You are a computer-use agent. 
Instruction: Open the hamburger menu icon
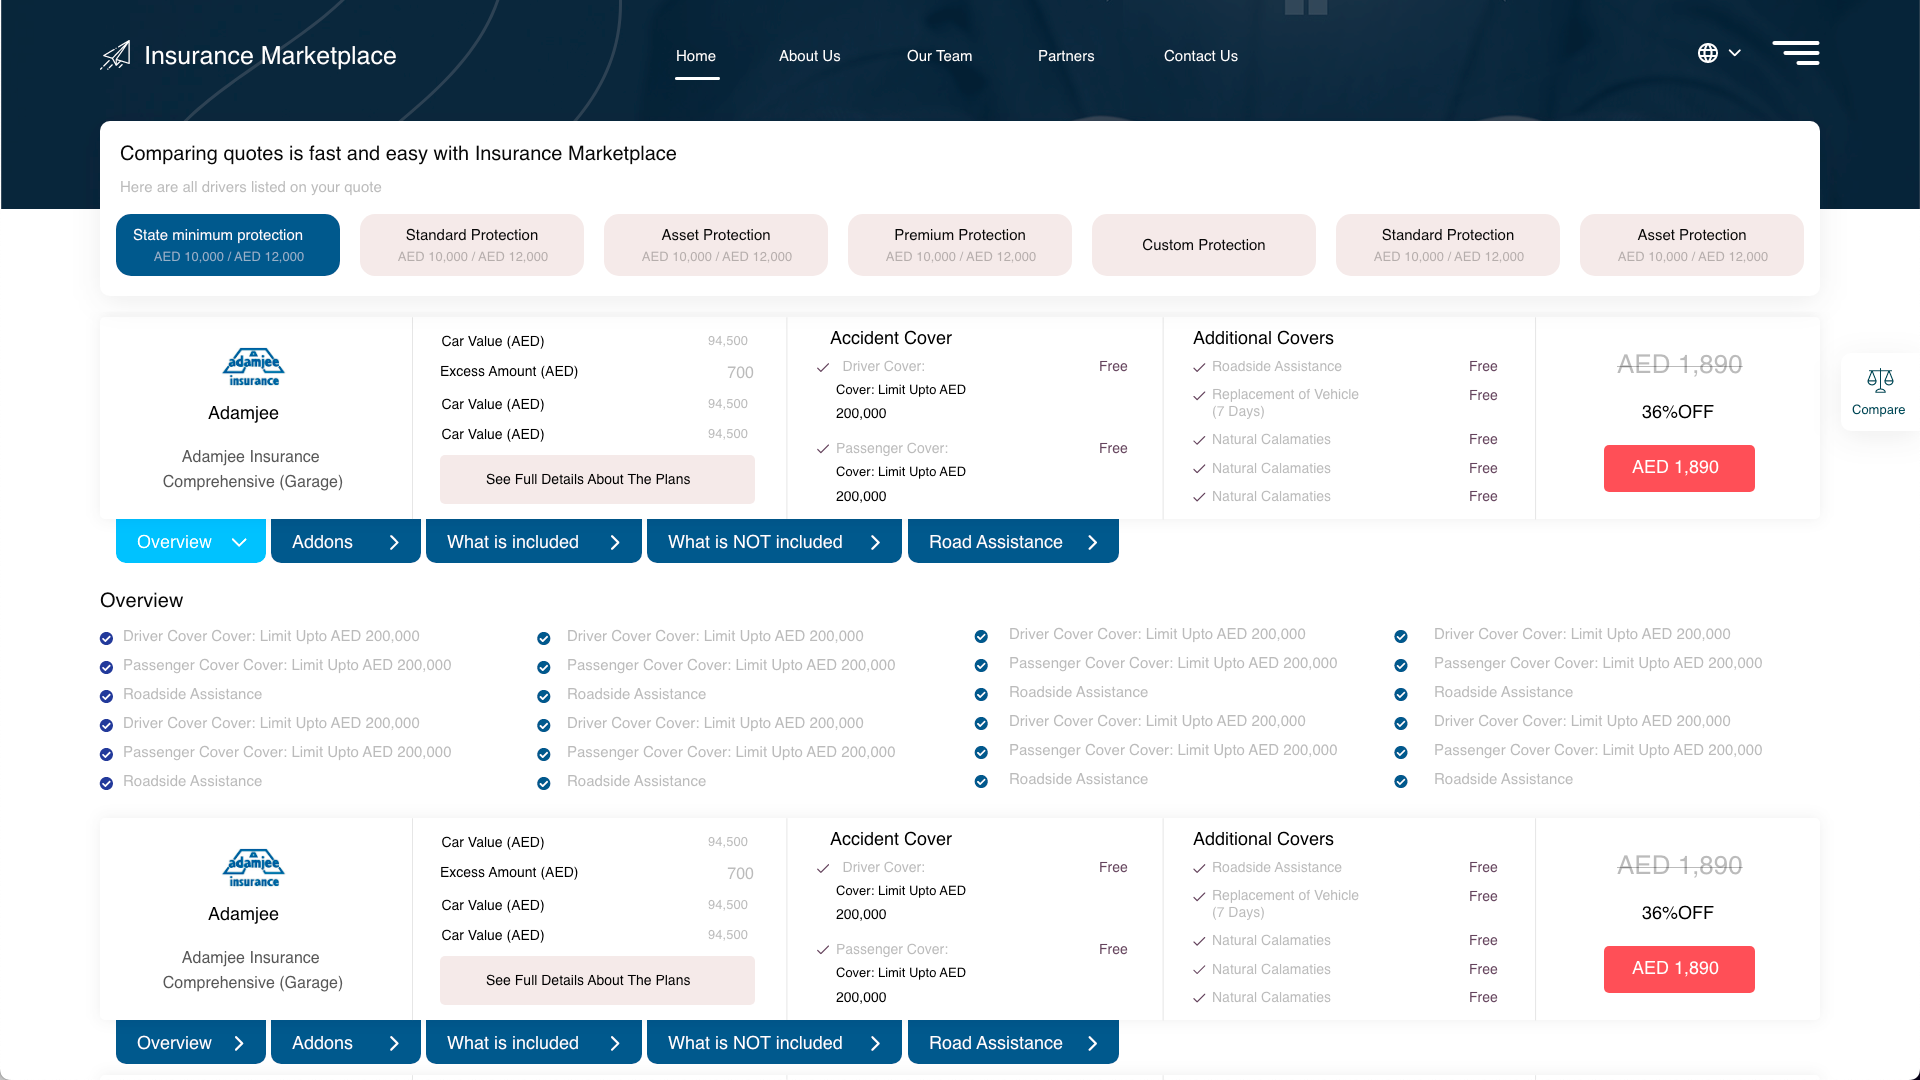(1796, 53)
